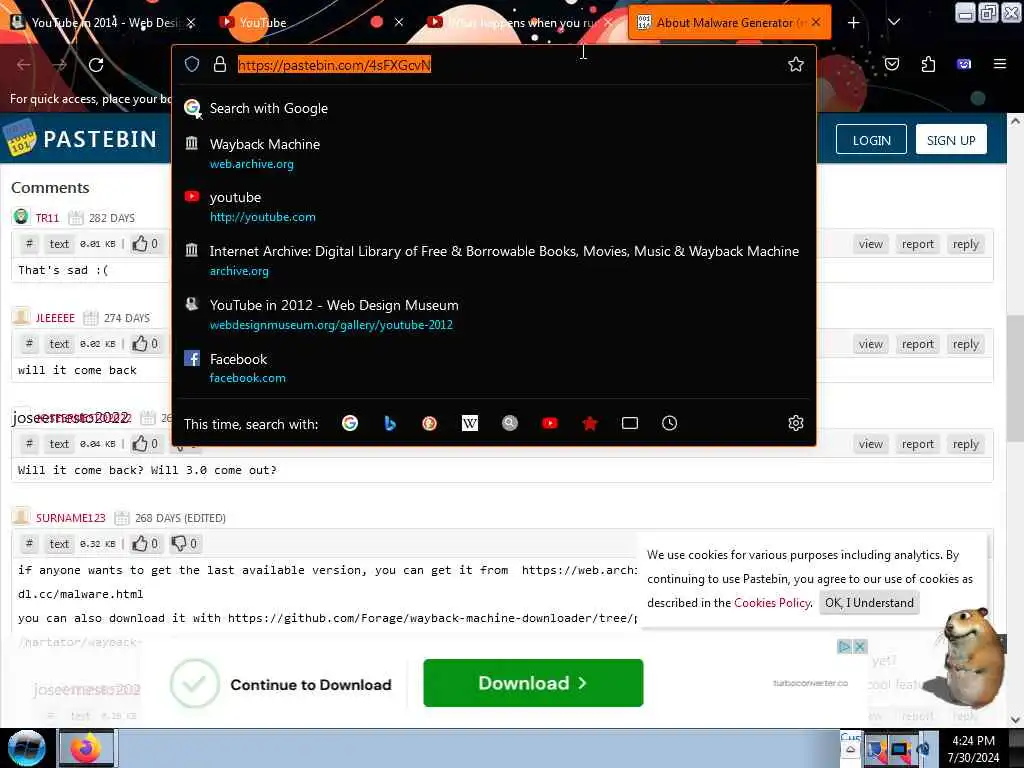Screen dimensions: 1024x768
Task: Close the YouTube in 2014 tab
Action: (x=191, y=23)
